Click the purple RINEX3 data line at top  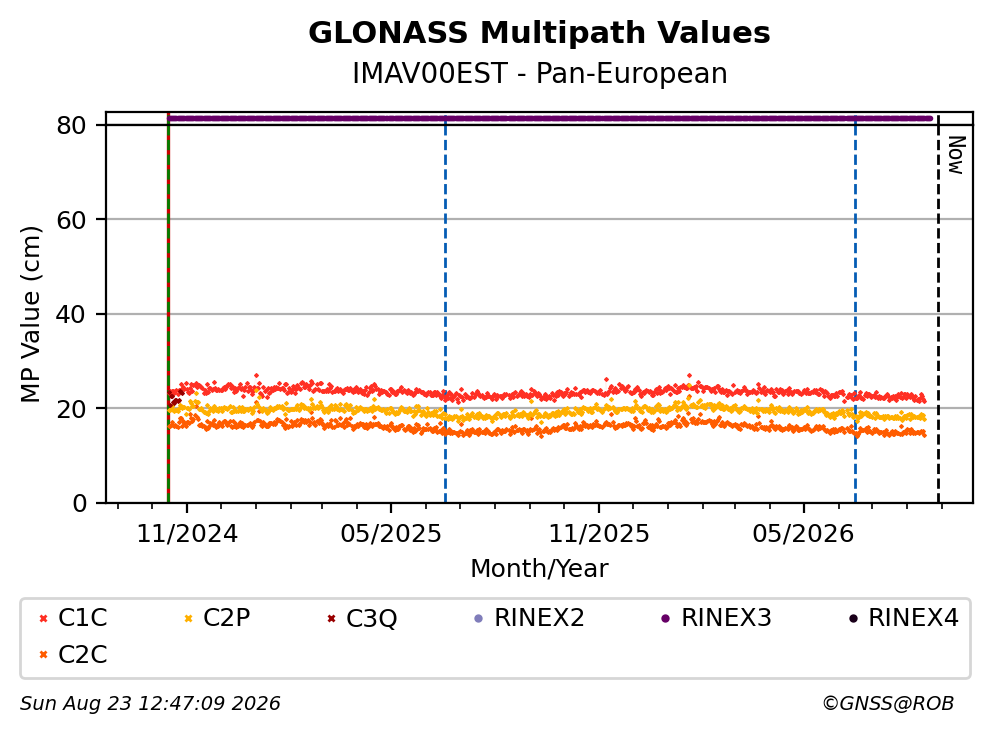click(550, 118)
